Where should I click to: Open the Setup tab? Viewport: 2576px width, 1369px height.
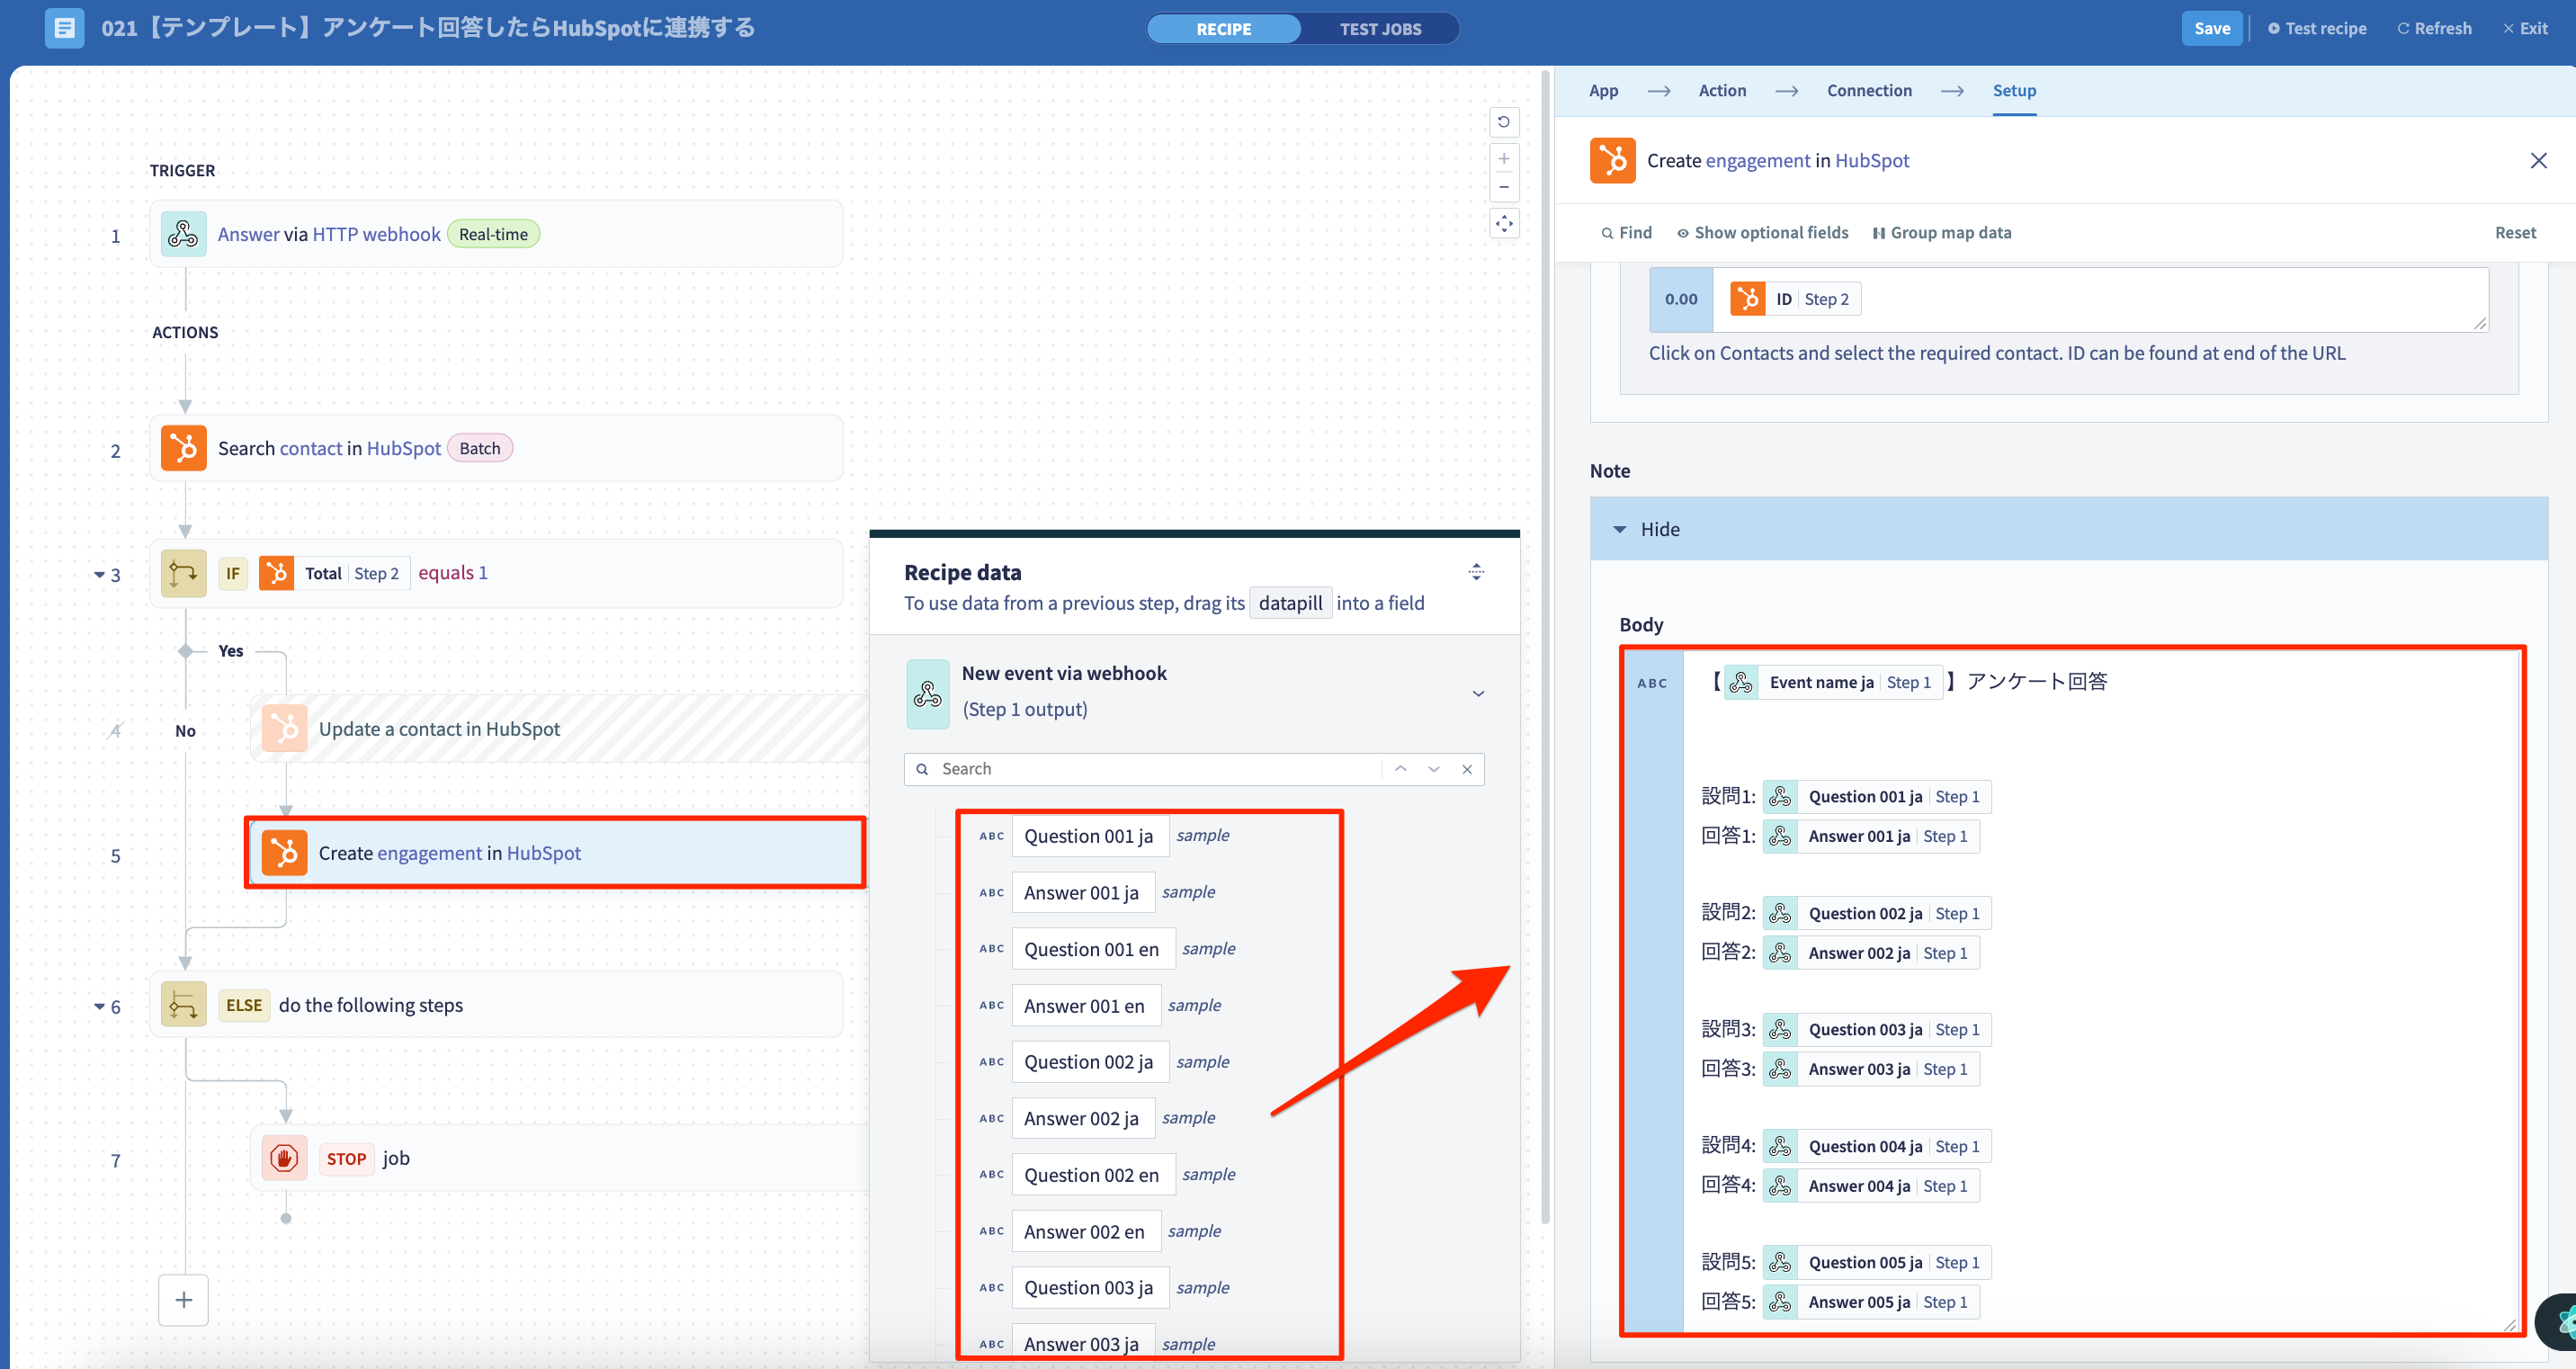[x=2014, y=90]
